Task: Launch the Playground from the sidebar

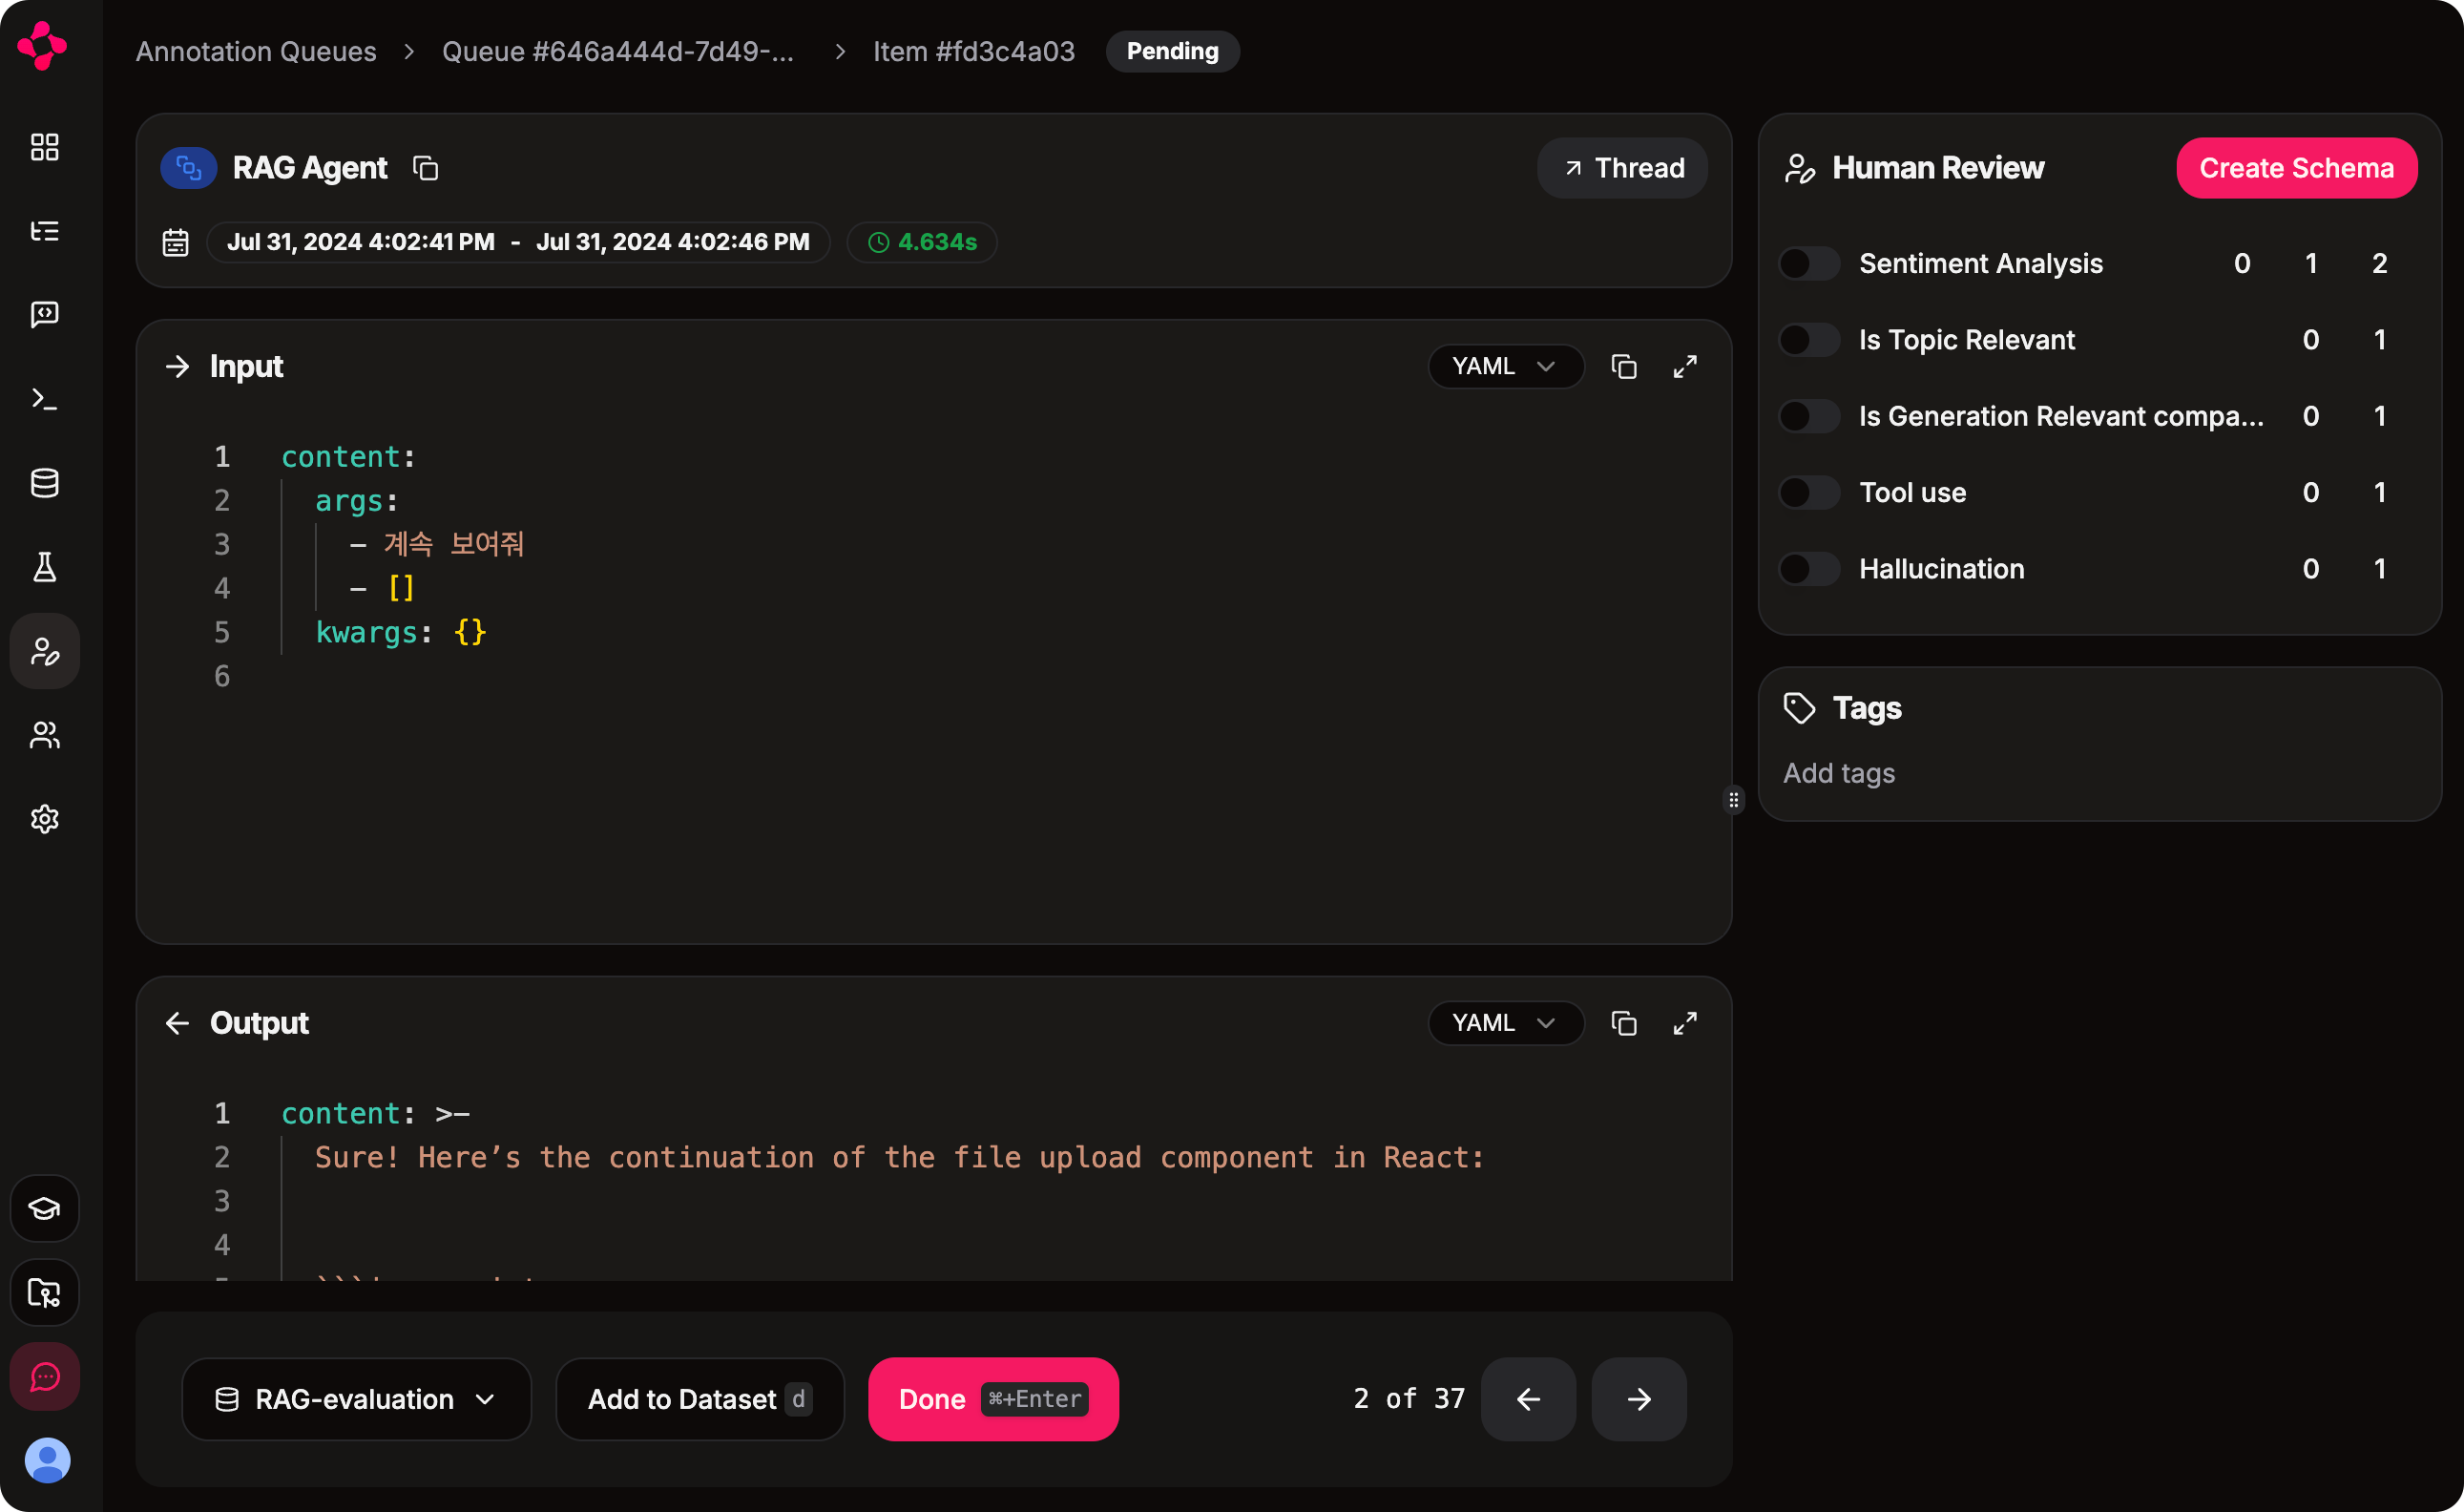Action: coord(44,399)
